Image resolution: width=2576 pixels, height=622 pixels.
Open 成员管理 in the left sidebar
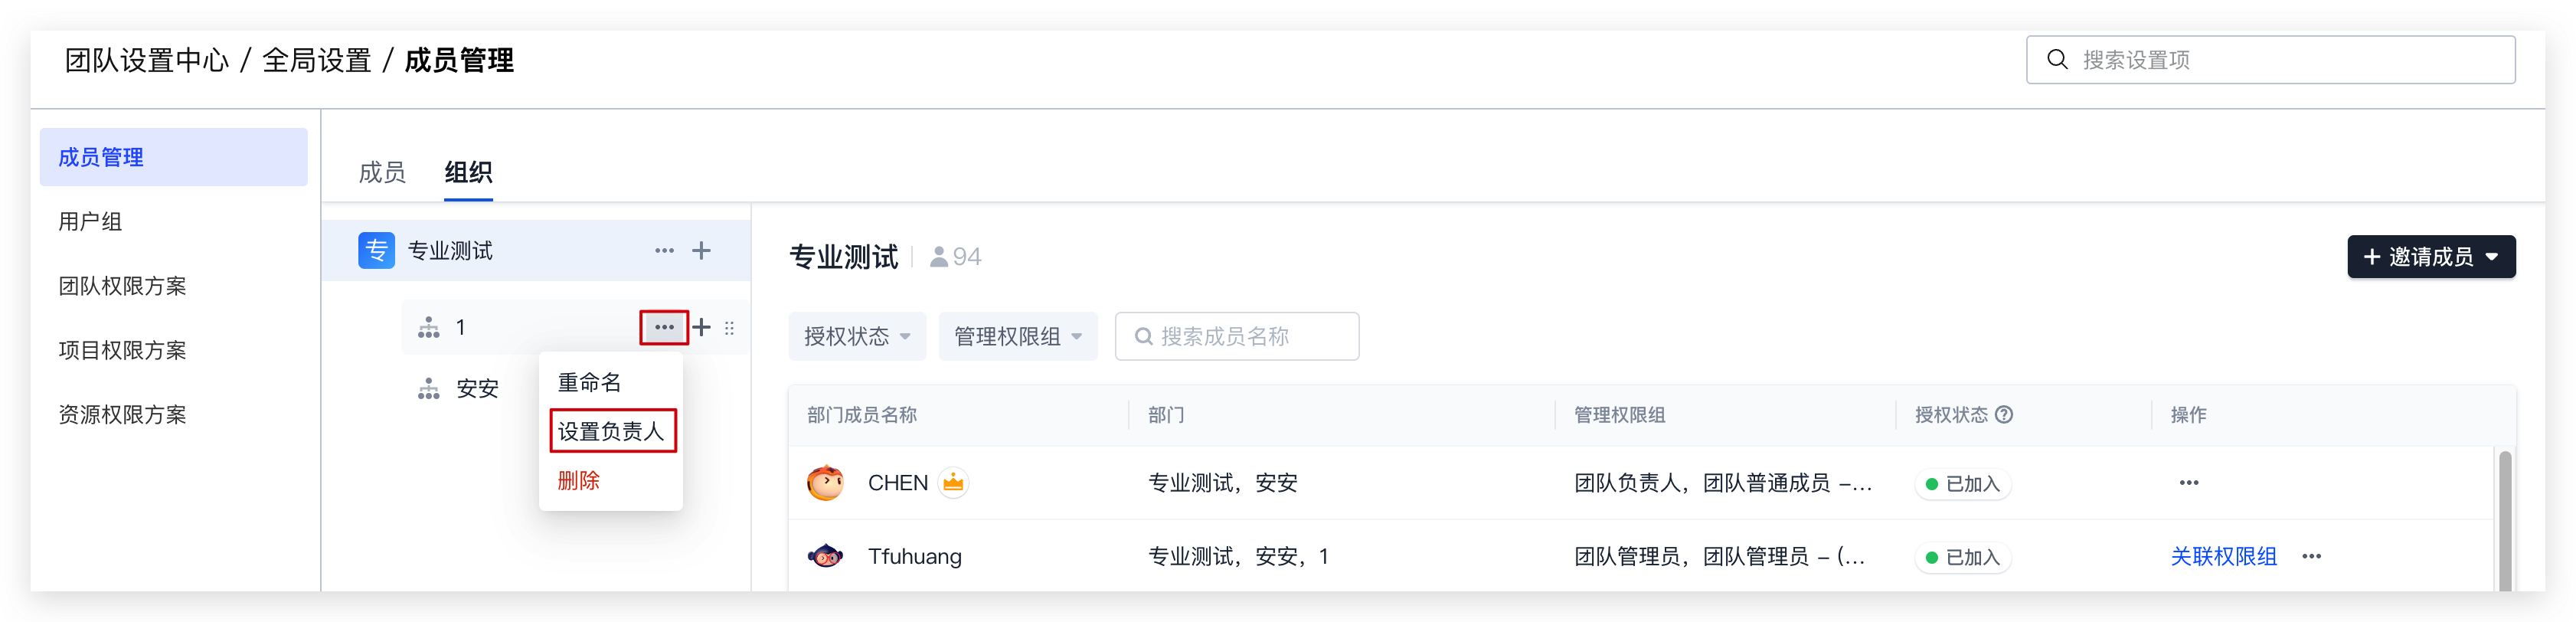point(174,157)
